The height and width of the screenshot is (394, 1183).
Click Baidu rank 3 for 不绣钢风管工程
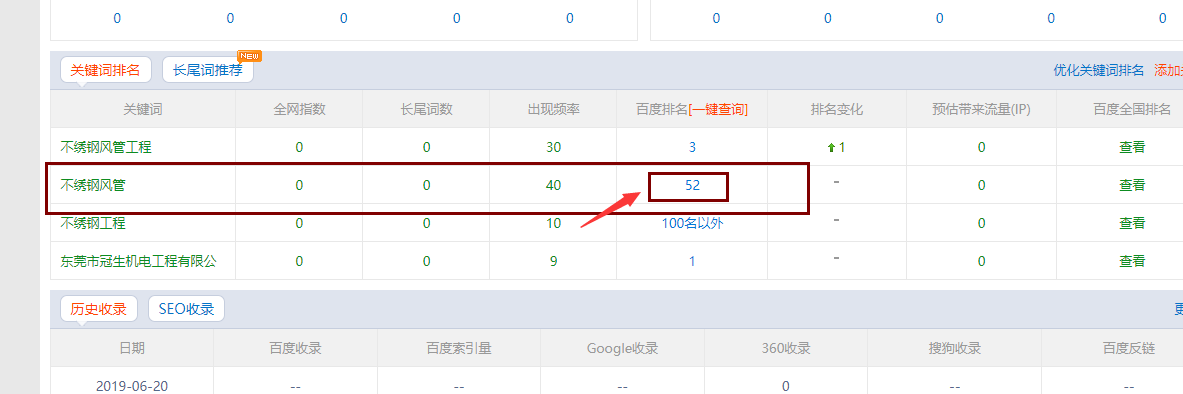[x=692, y=147]
